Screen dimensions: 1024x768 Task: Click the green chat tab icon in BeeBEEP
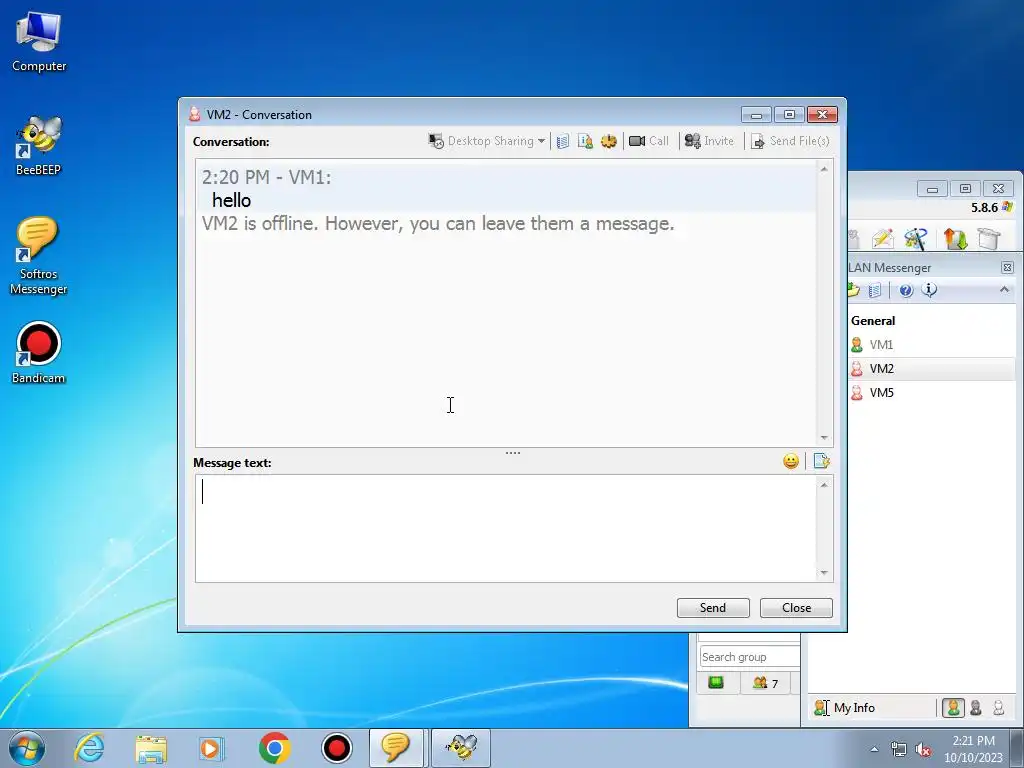716,683
